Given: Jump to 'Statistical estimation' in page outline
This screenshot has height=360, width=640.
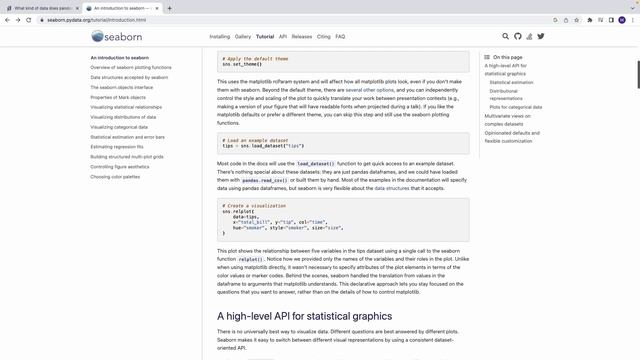Looking at the screenshot, I should (x=511, y=82).
